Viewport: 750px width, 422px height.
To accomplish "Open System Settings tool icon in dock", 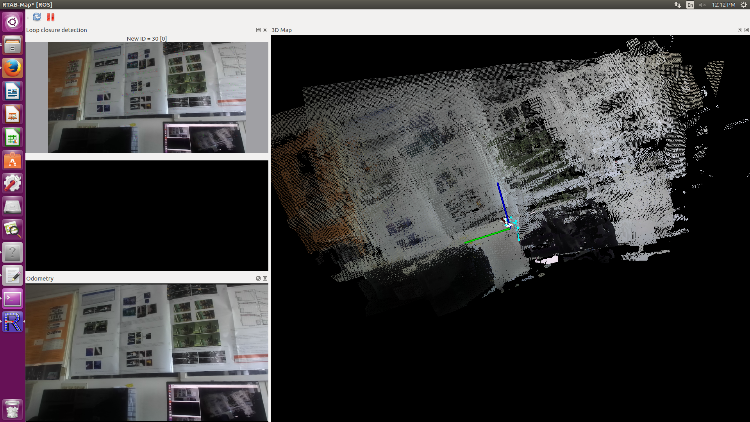I will click(x=13, y=183).
